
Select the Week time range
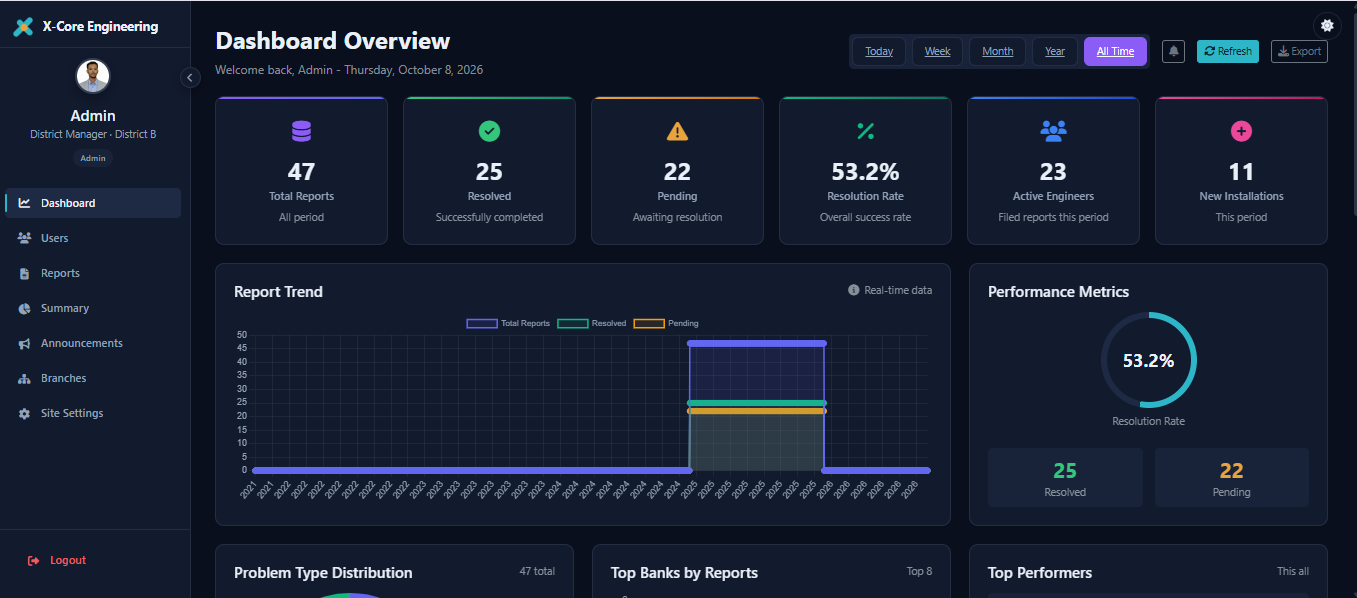pyautogui.click(x=938, y=51)
